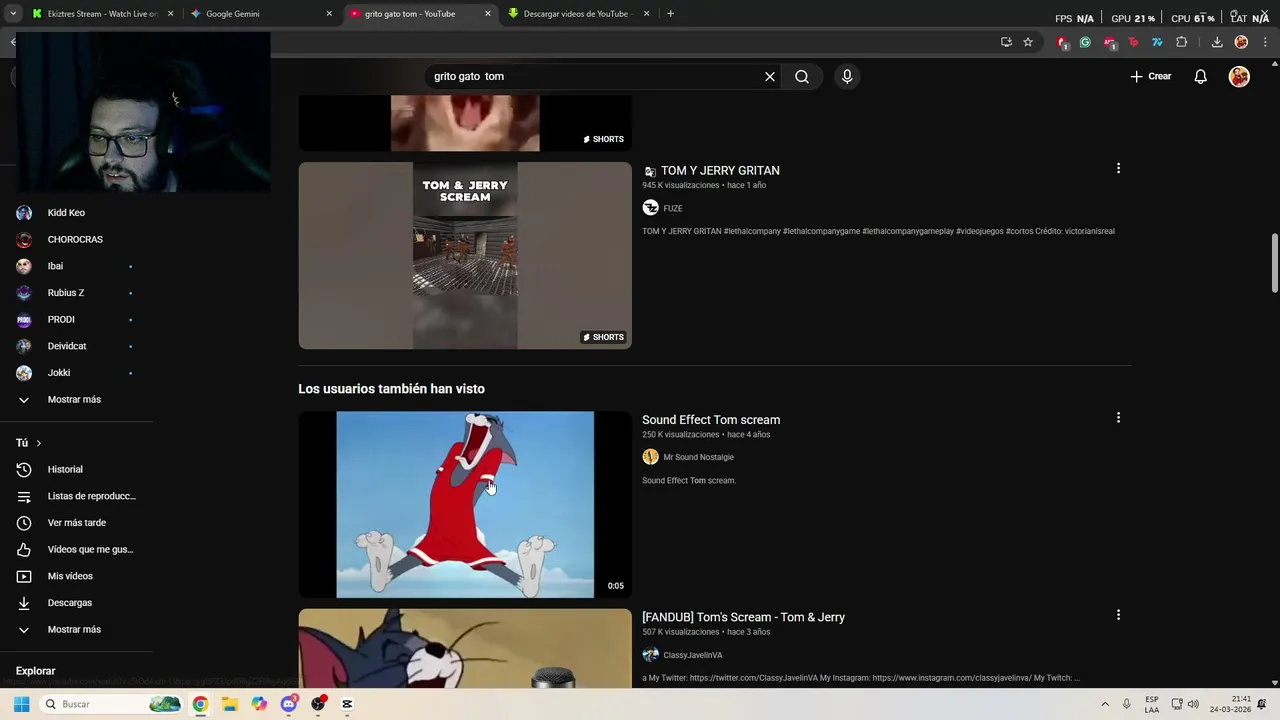Select the grito gato tom YouTube tab
Image resolution: width=1280 pixels, height=720 pixels.
point(420,14)
